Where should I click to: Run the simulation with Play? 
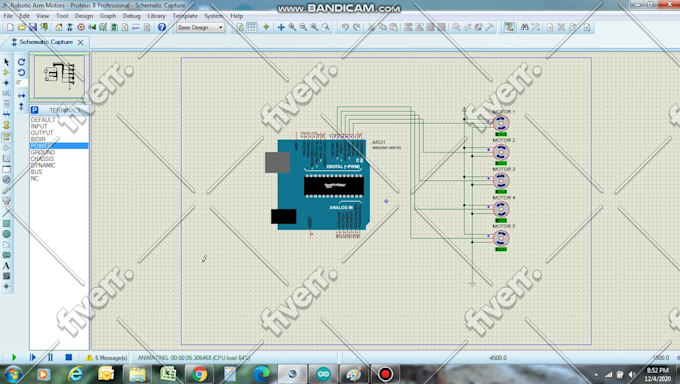[14, 357]
